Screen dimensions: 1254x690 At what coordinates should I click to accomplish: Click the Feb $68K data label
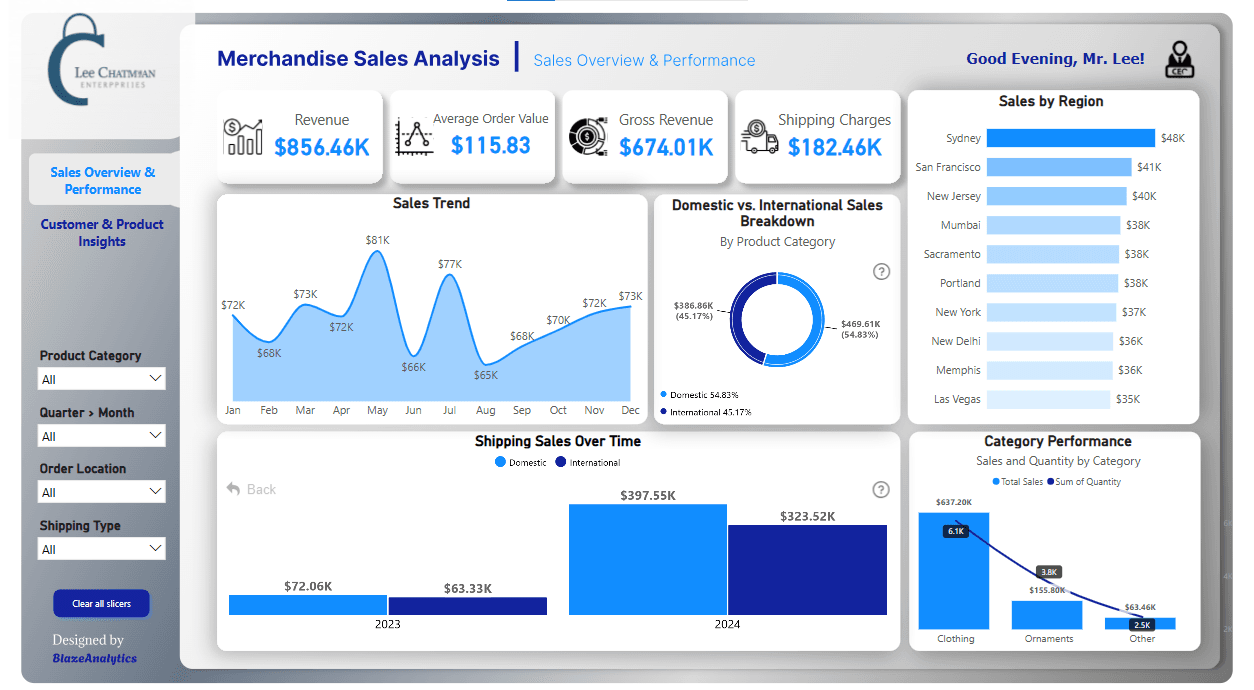click(x=269, y=353)
